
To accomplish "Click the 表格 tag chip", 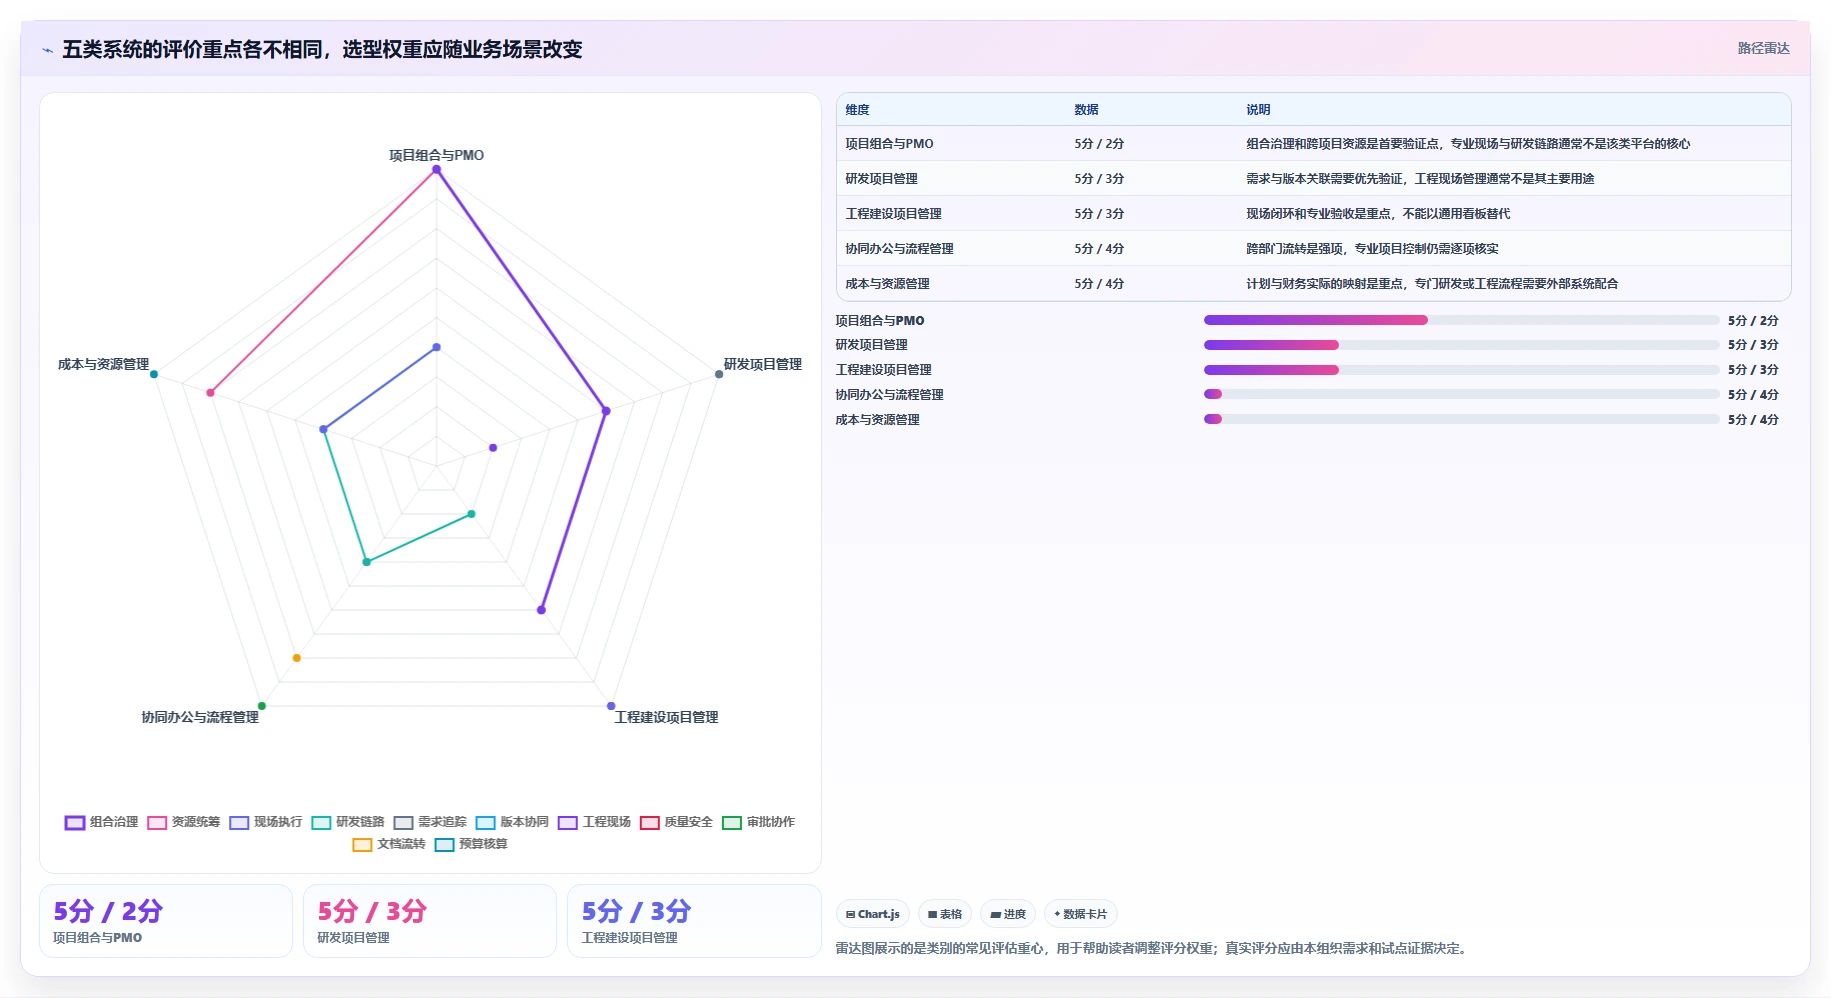I will tap(944, 914).
